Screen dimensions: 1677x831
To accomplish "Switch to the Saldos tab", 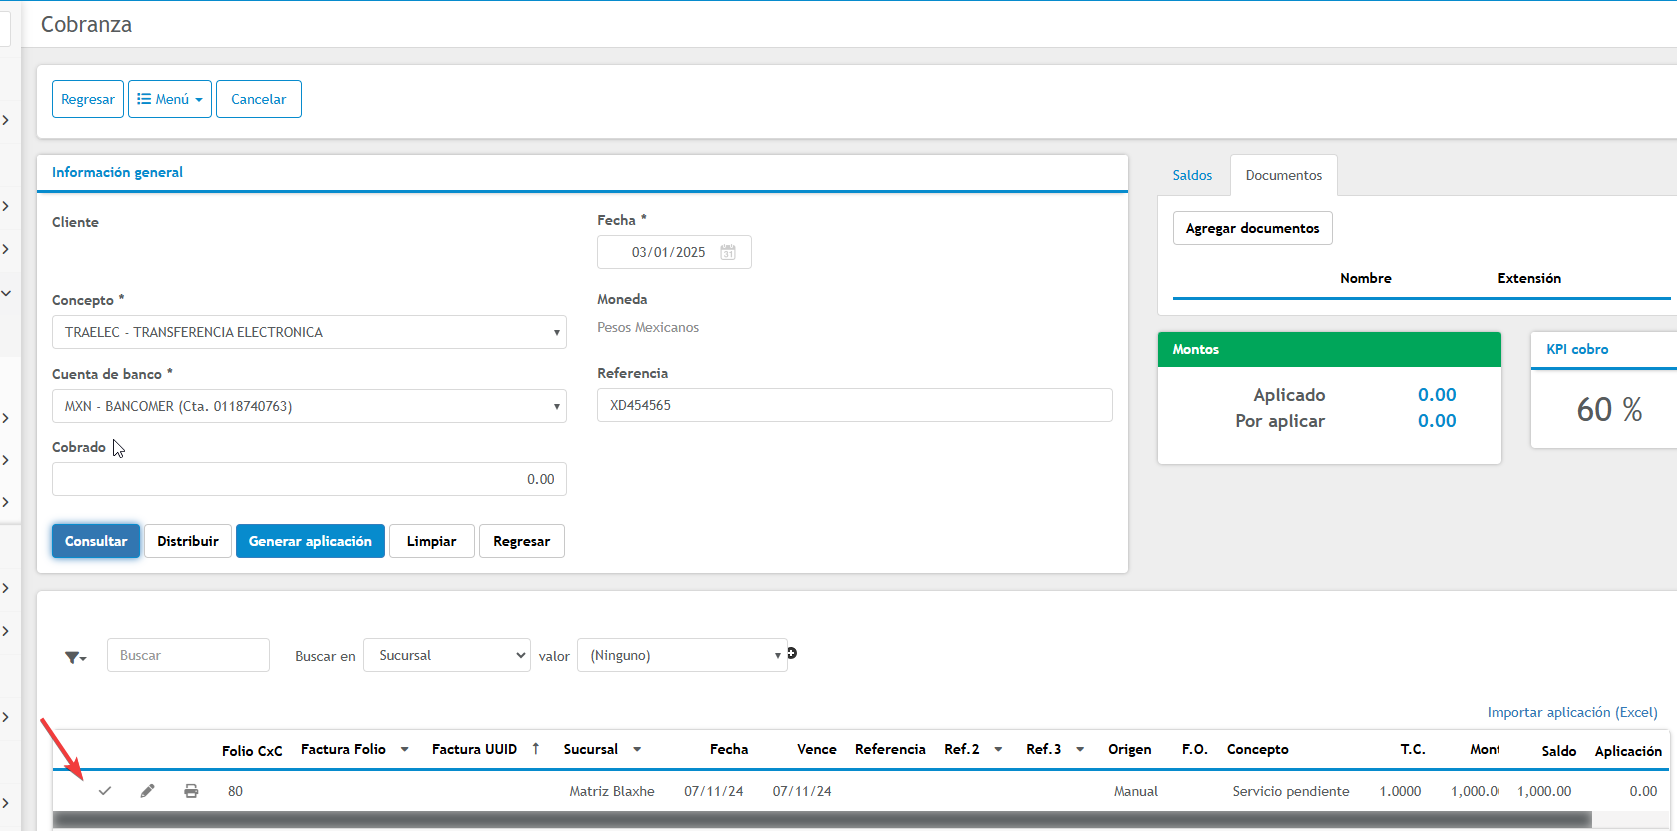I will coord(1192,175).
